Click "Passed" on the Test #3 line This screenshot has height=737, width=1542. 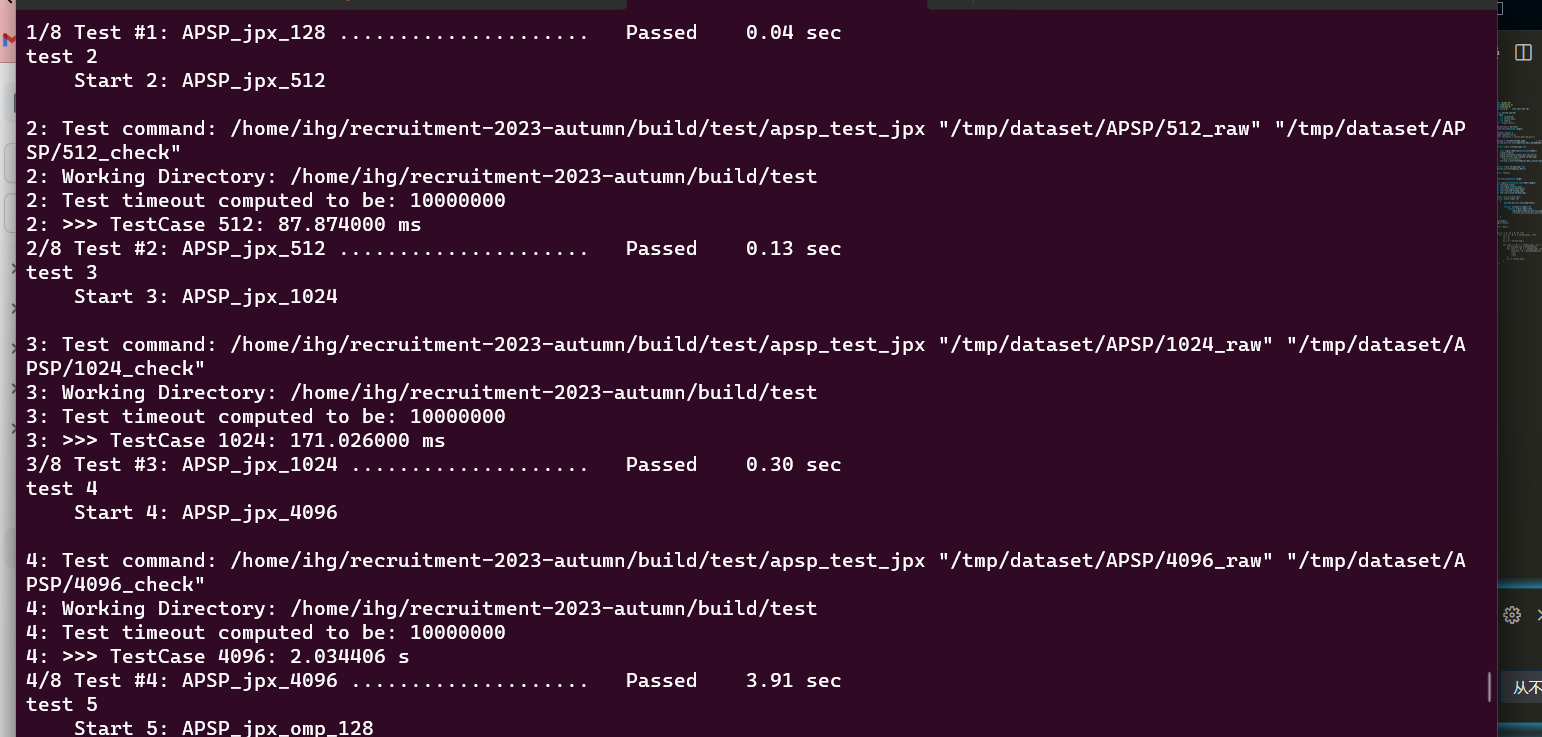(661, 464)
